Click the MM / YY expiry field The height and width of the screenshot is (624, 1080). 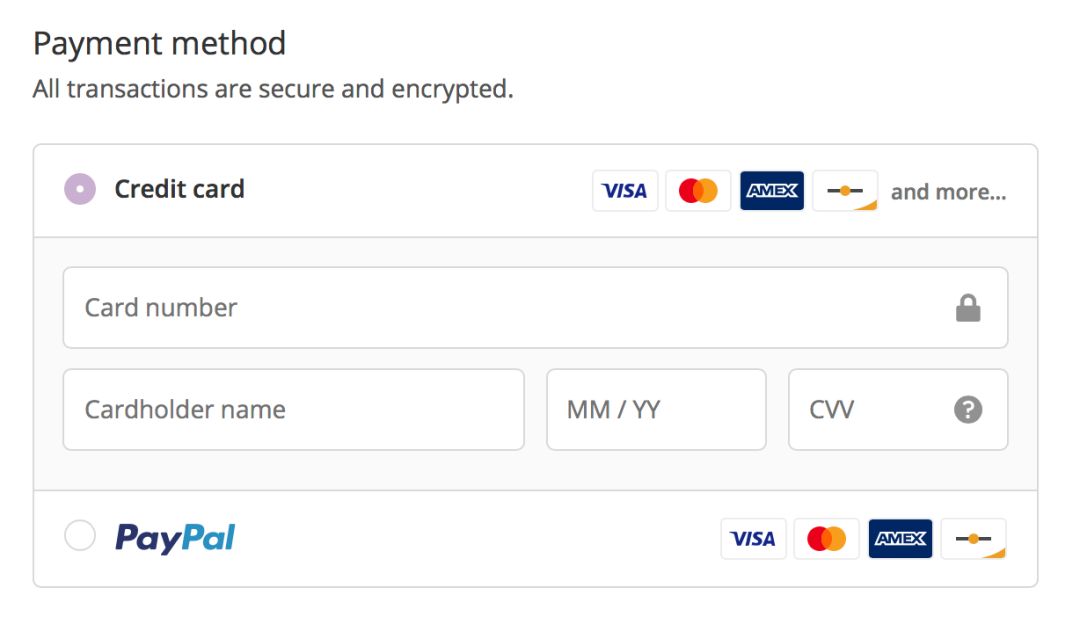click(655, 409)
